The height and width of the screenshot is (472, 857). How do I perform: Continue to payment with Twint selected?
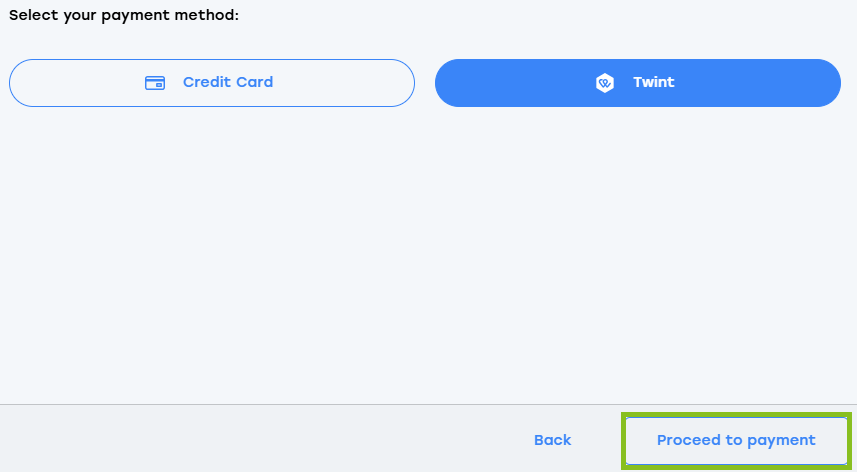click(736, 440)
